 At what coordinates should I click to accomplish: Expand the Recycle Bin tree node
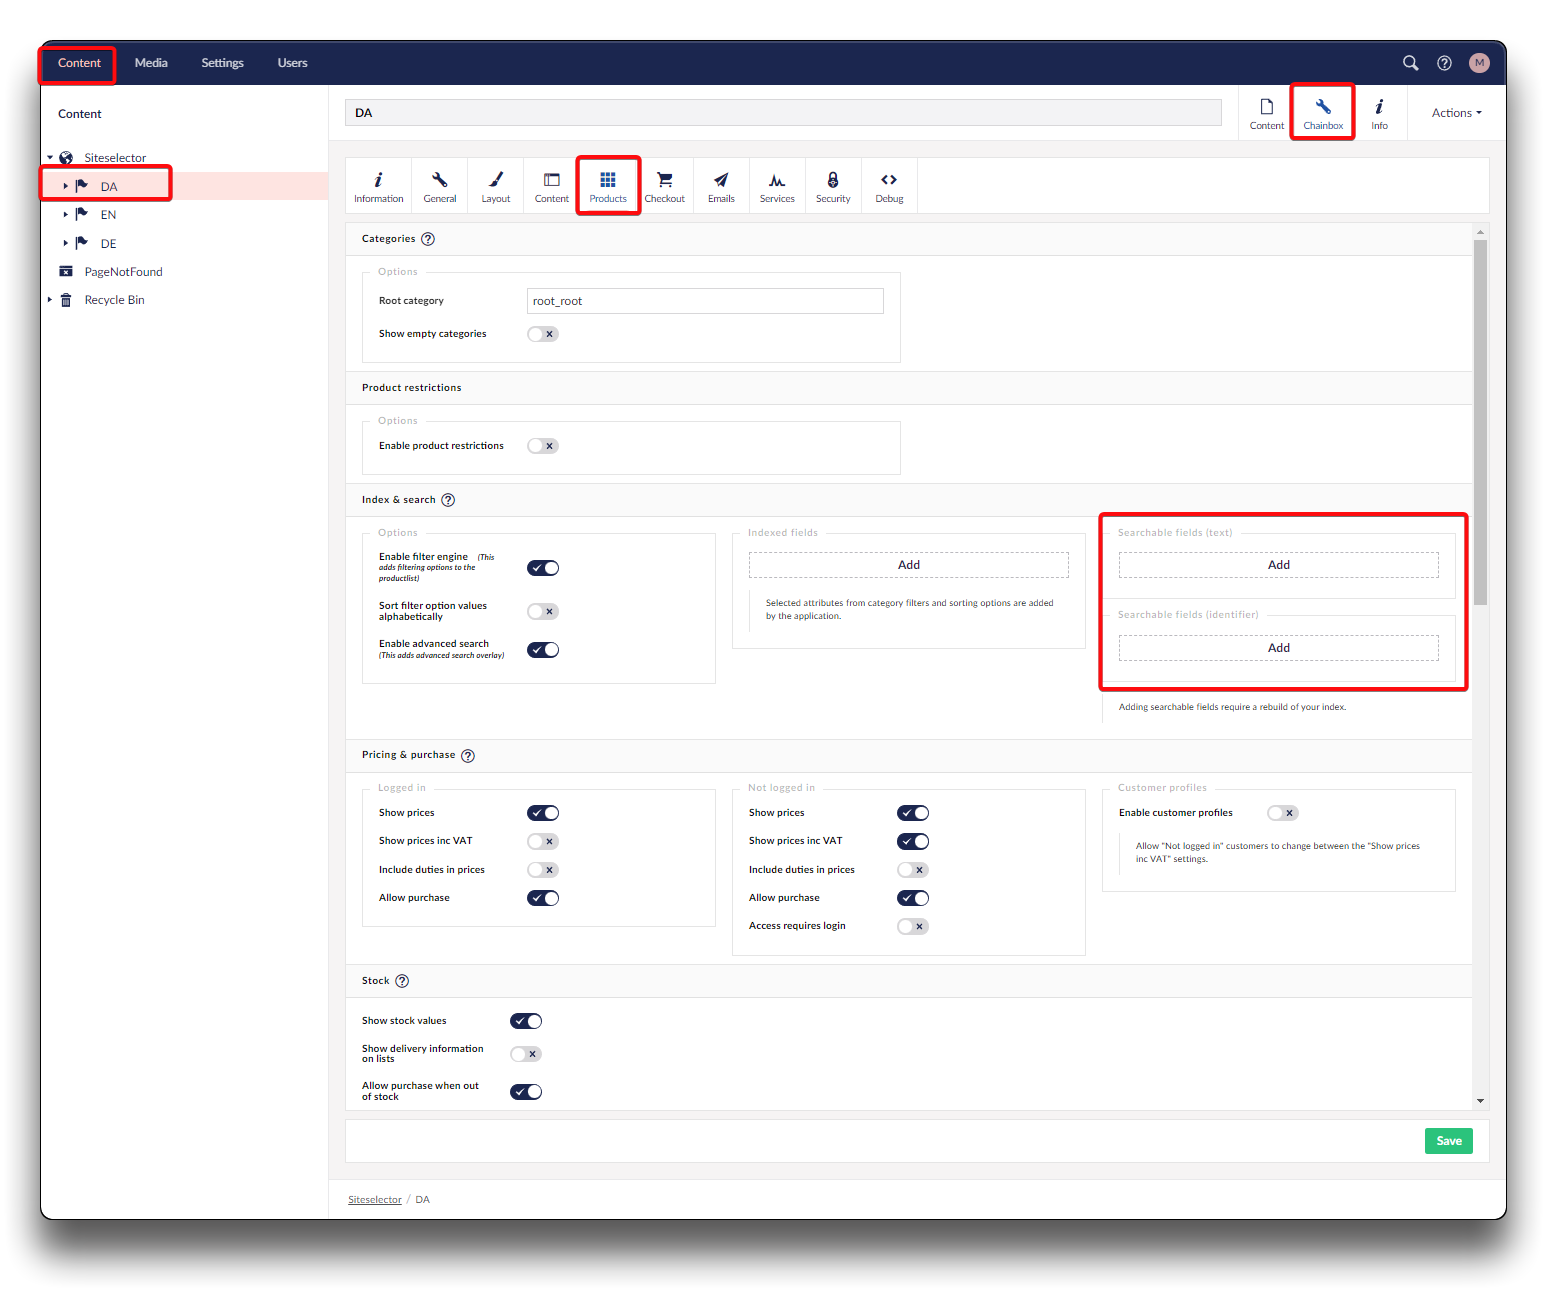pos(50,300)
